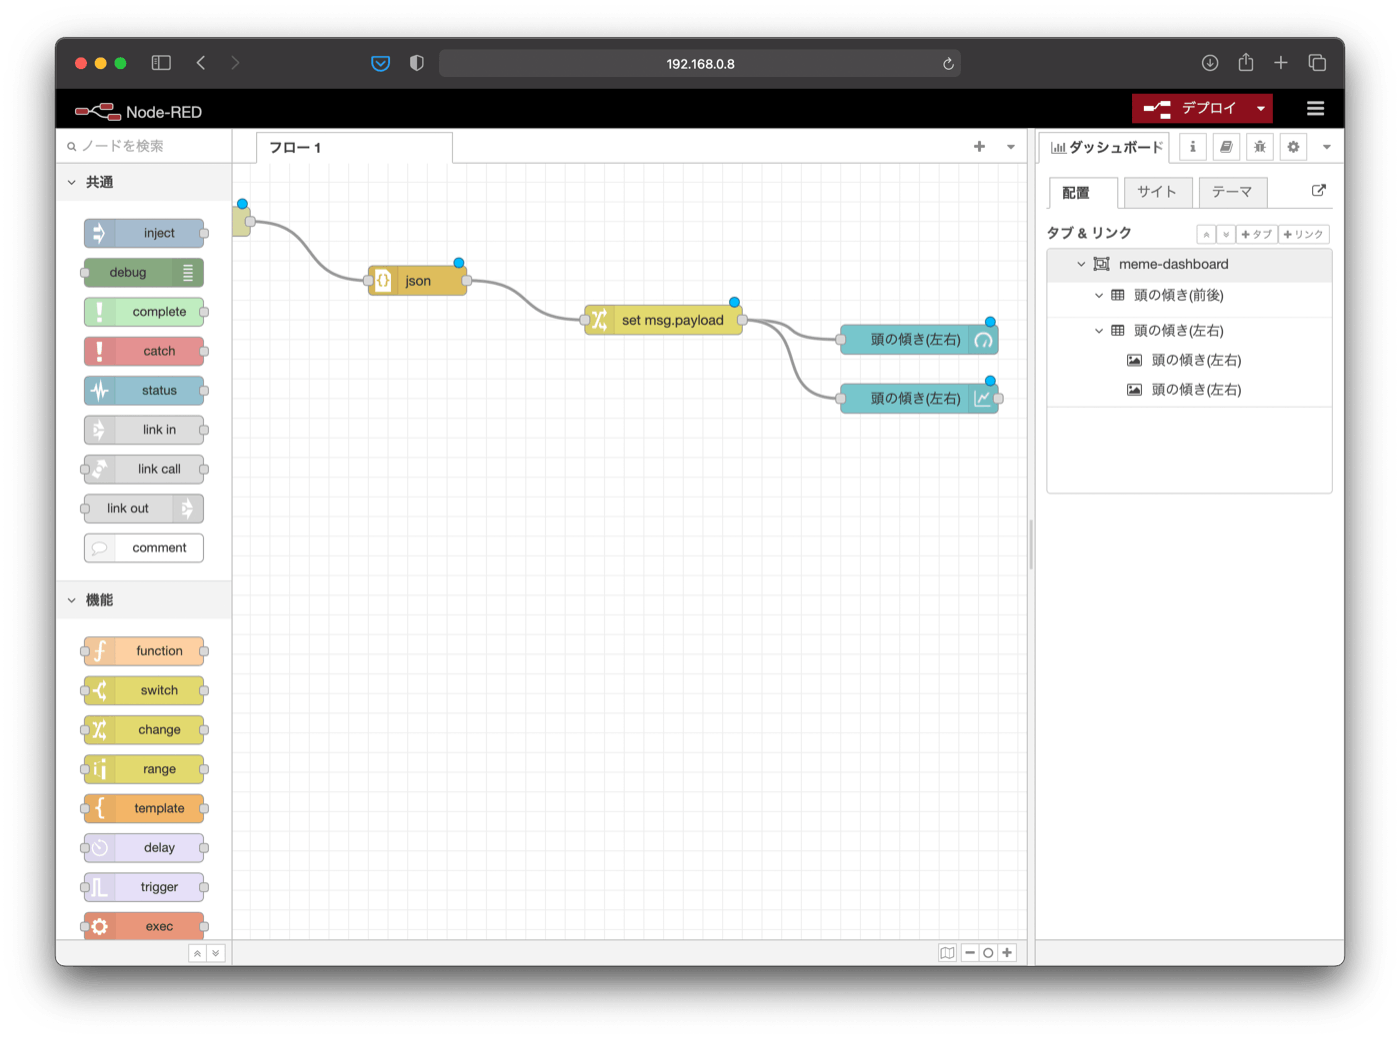Select the delay node in palette
Screen dimensions: 1400x1039
[144, 848]
